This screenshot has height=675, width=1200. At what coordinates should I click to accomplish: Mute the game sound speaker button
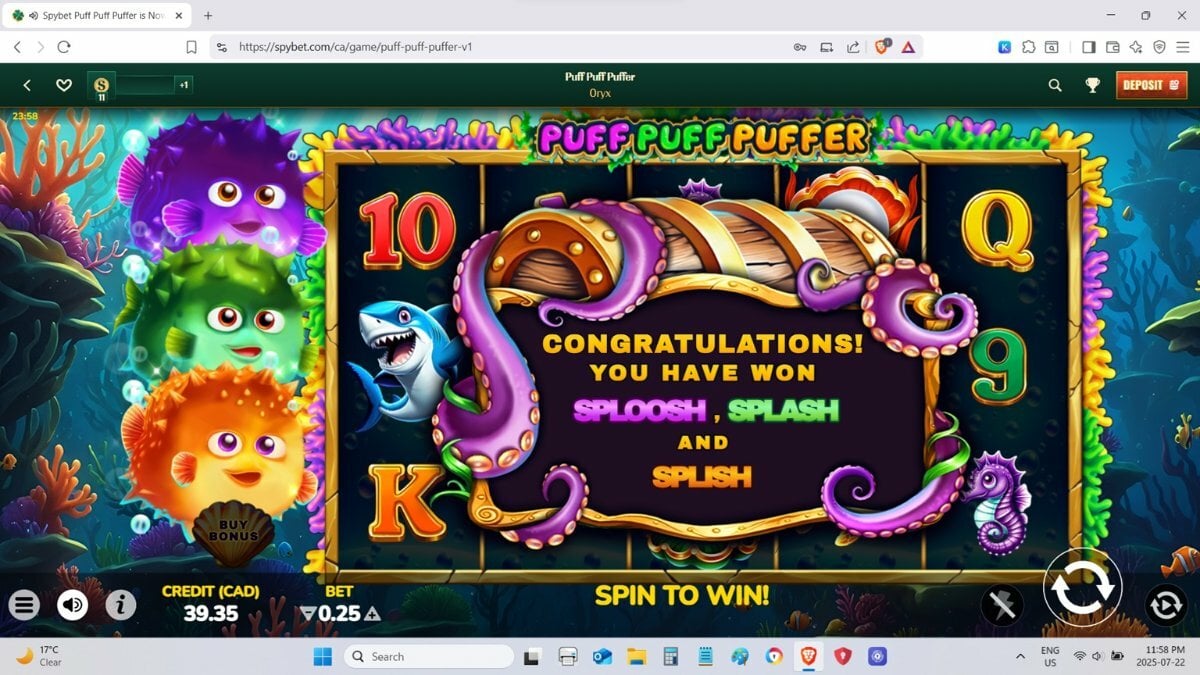(73, 604)
